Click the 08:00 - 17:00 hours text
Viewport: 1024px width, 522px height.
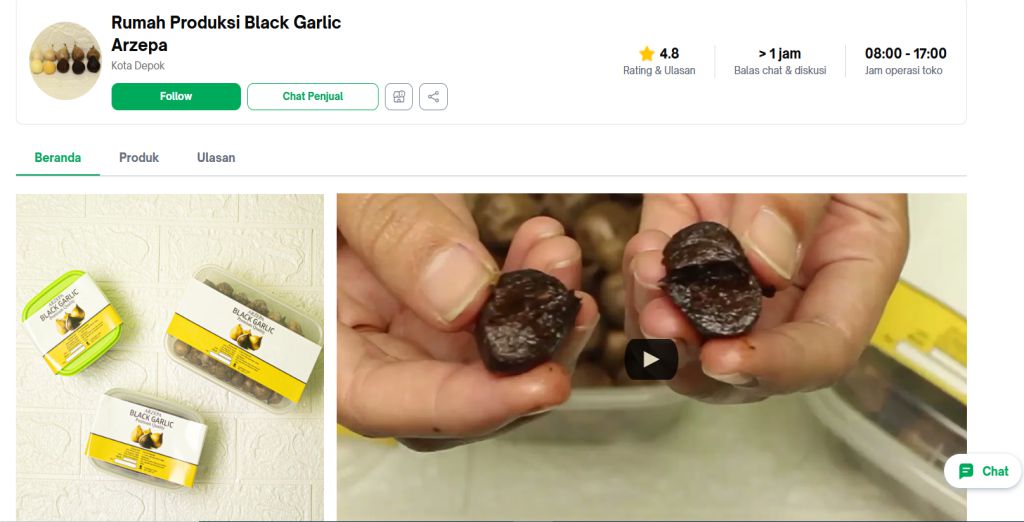click(x=905, y=54)
